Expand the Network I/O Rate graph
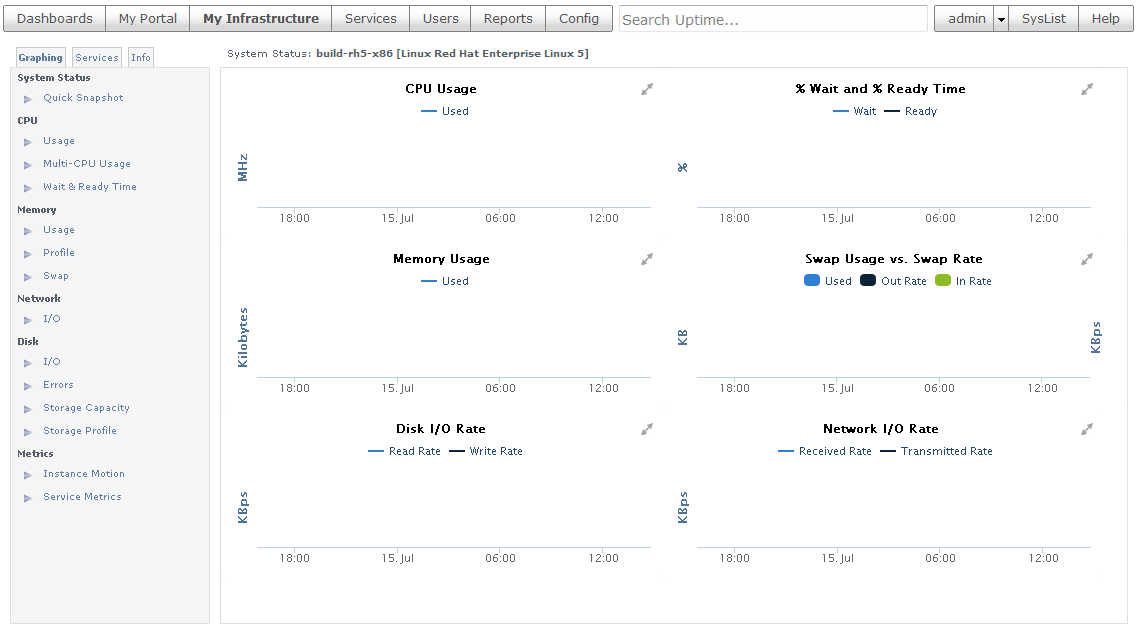This screenshot has width=1138, height=634. (1087, 430)
